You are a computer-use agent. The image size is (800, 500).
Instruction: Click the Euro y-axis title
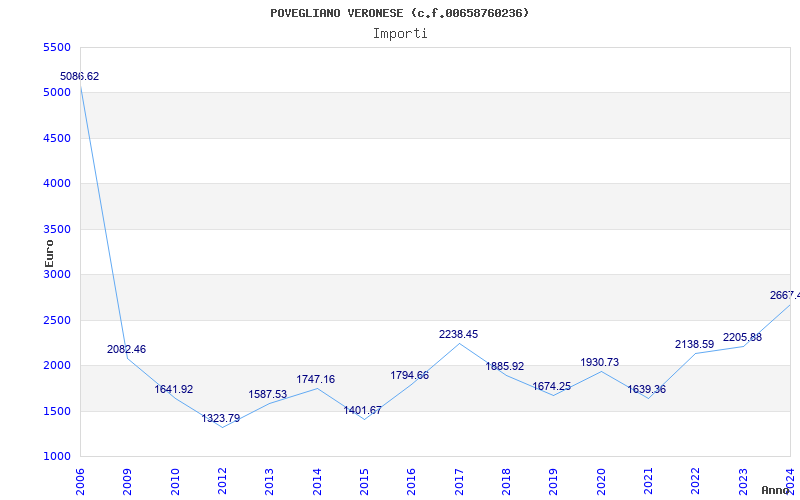click(49, 254)
